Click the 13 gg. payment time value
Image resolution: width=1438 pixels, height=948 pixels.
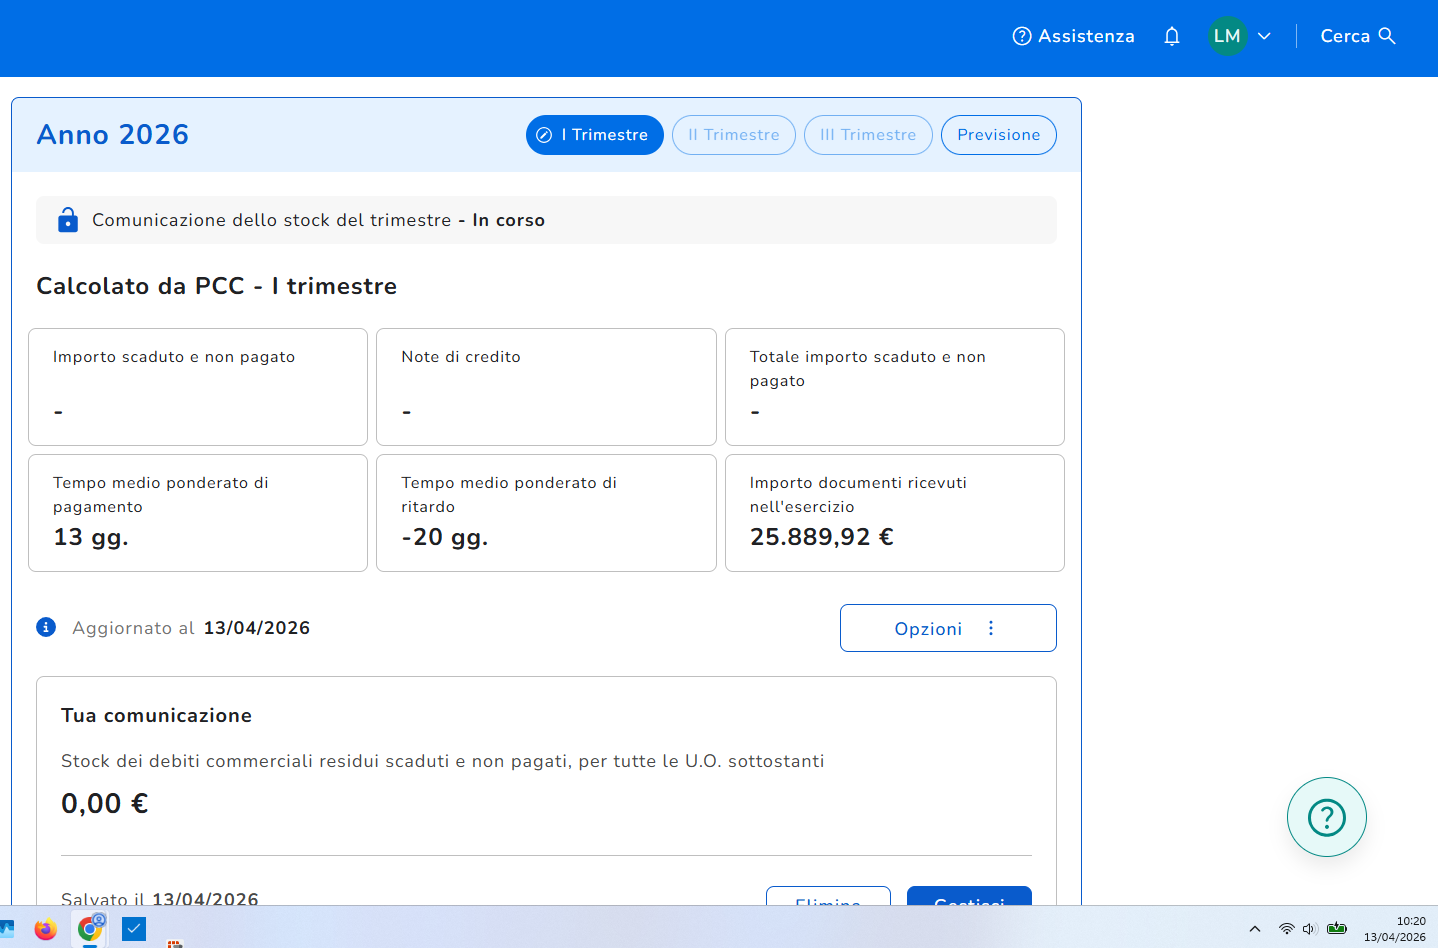tap(91, 538)
